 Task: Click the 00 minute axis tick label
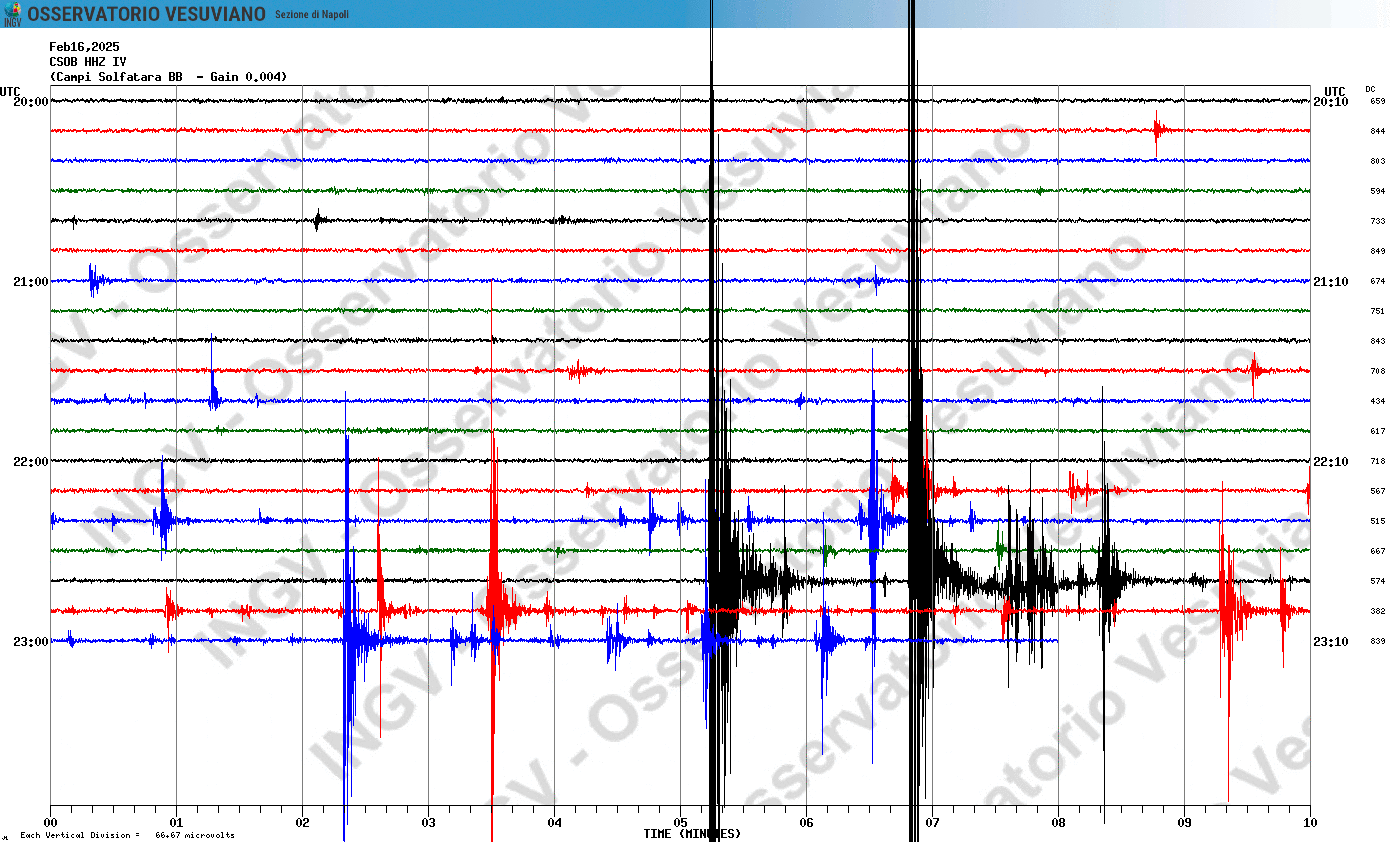tap(51, 823)
